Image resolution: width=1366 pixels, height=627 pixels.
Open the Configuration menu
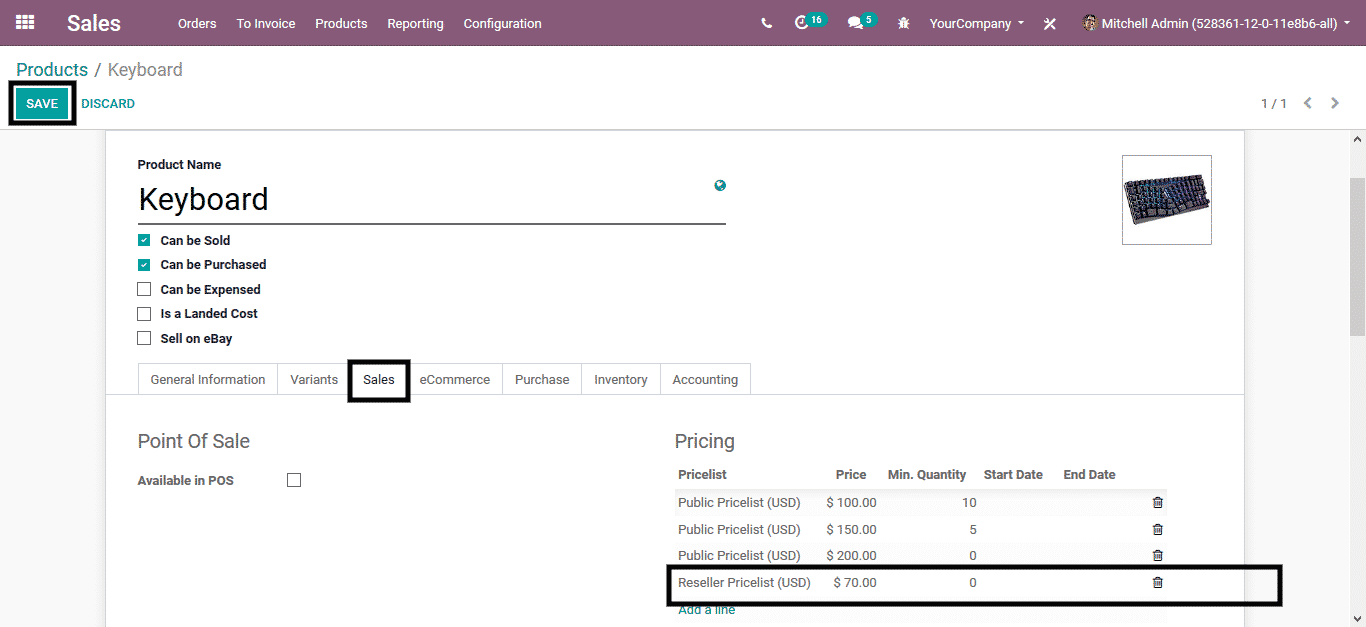[502, 23]
